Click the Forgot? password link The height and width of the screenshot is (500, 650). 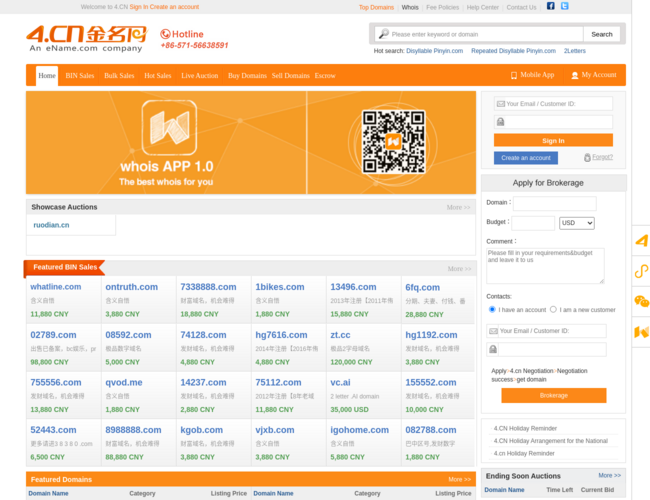click(x=602, y=157)
